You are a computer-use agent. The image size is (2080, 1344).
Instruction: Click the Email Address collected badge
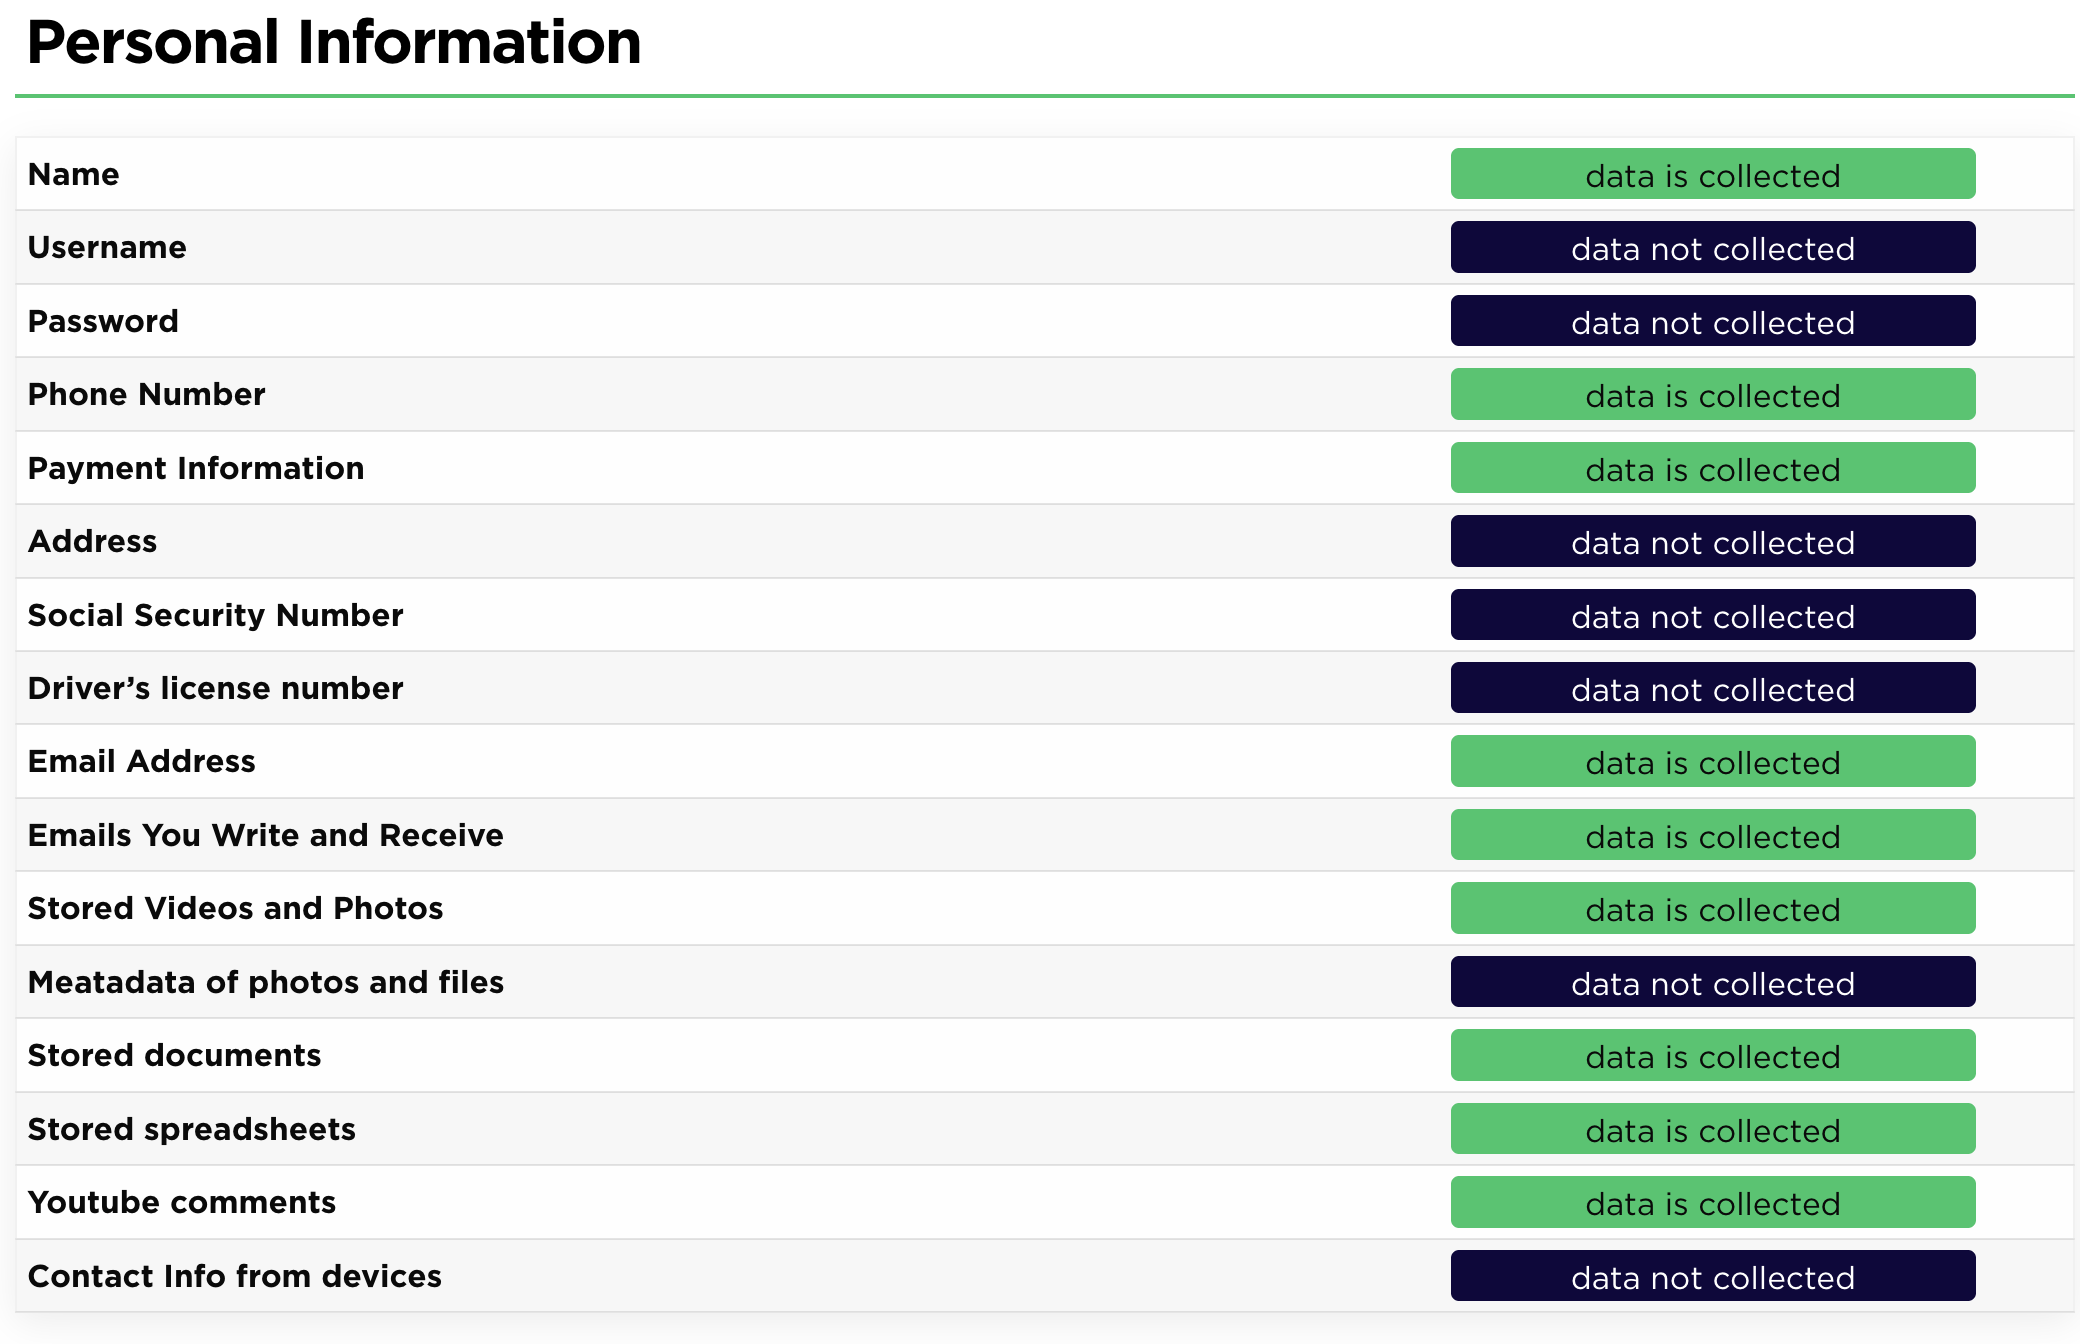pyautogui.click(x=1712, y=762)
